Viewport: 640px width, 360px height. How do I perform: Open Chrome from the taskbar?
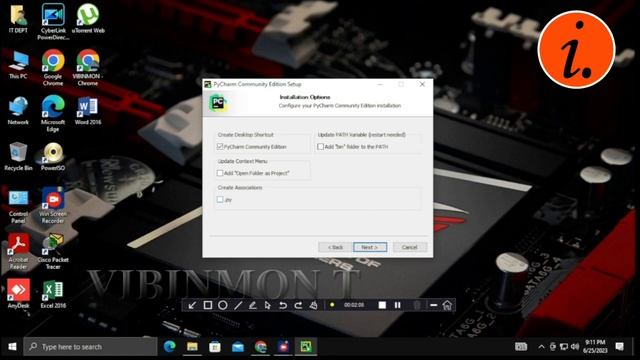[261, 347]
